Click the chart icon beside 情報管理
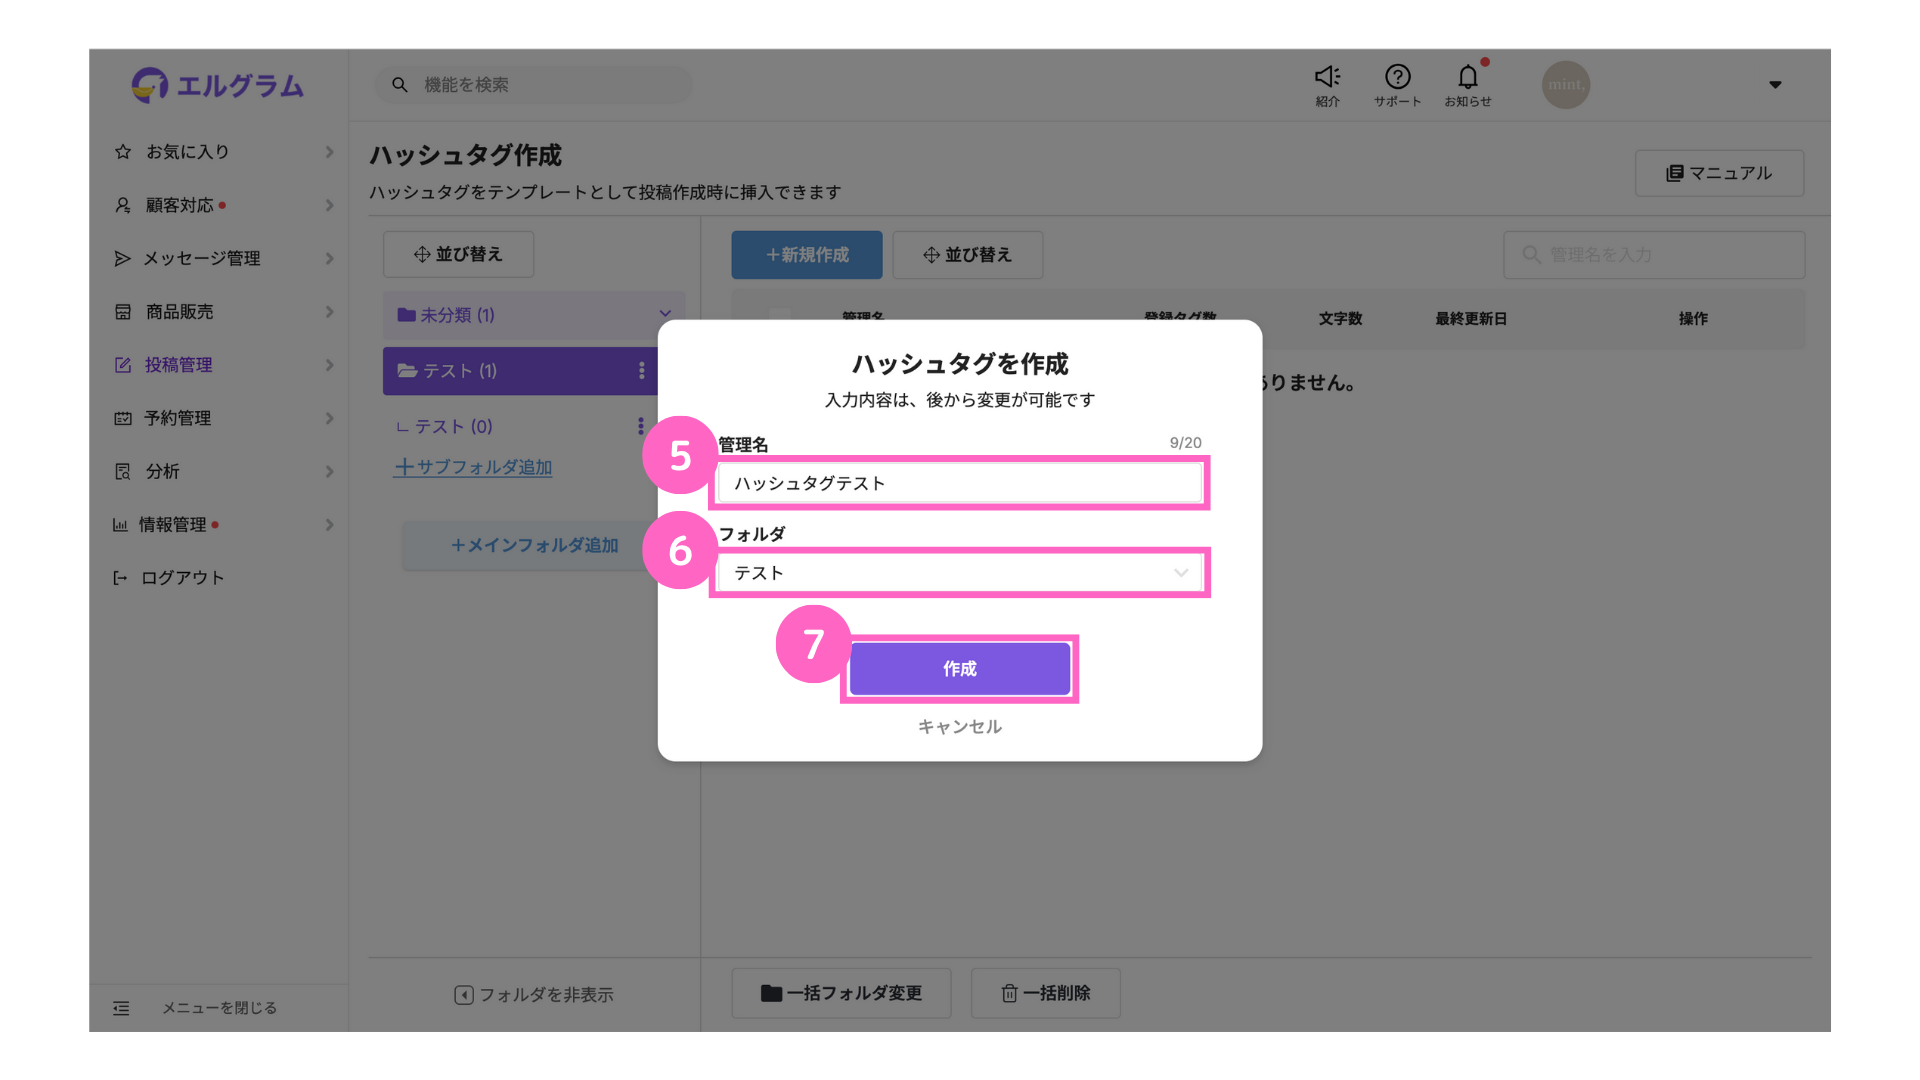Image resolution: width=1920 pixels, height=1080 pixels. coord(120,524)
